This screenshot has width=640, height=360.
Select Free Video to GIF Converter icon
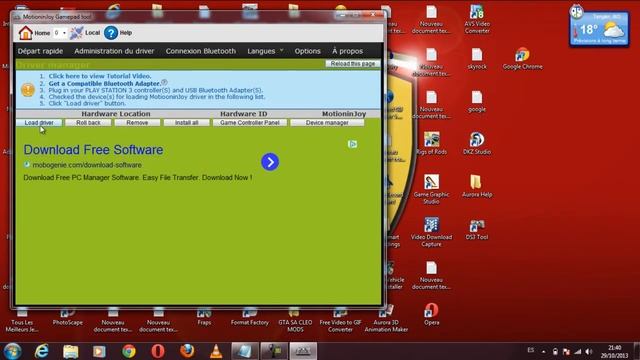coord(340,318)
